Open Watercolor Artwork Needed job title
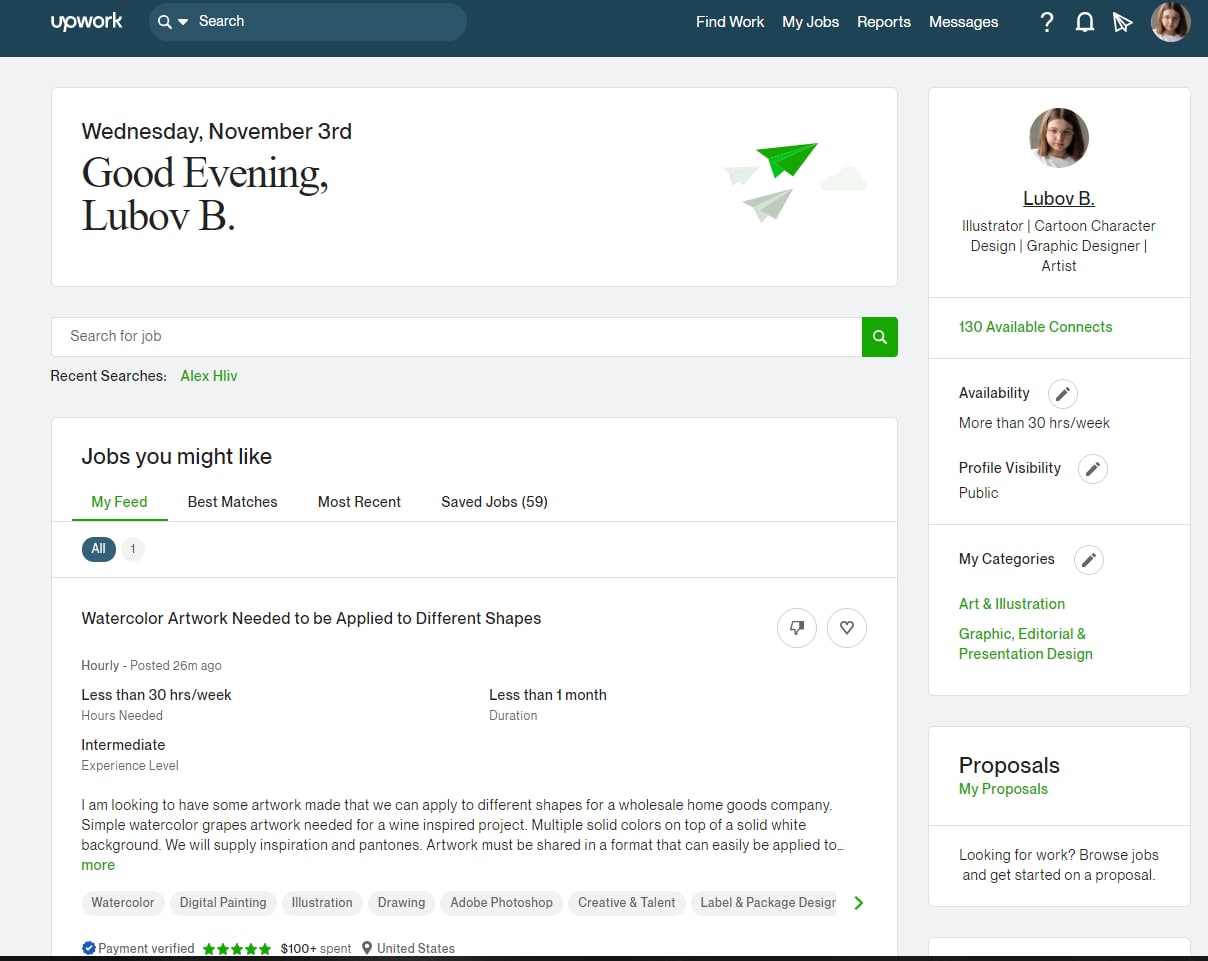 coord(311,619)
